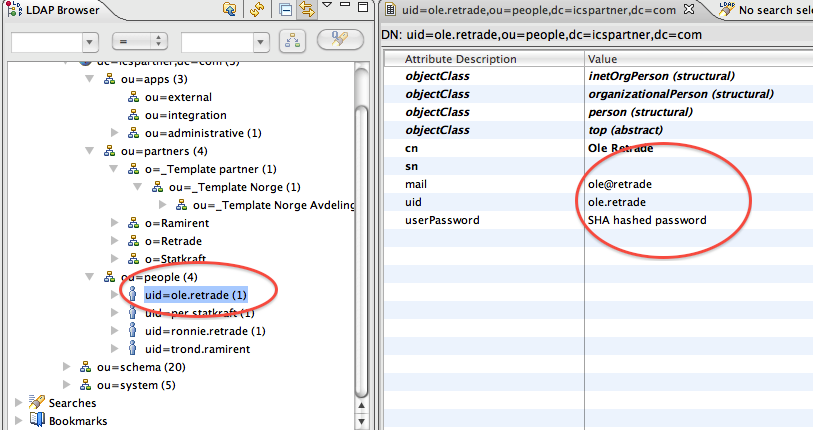Image resolution: width=813 pixels, height=430 pixels.
Task: Select the uid=ole.retrade (1) tree entry
Action: coord(195,295)
